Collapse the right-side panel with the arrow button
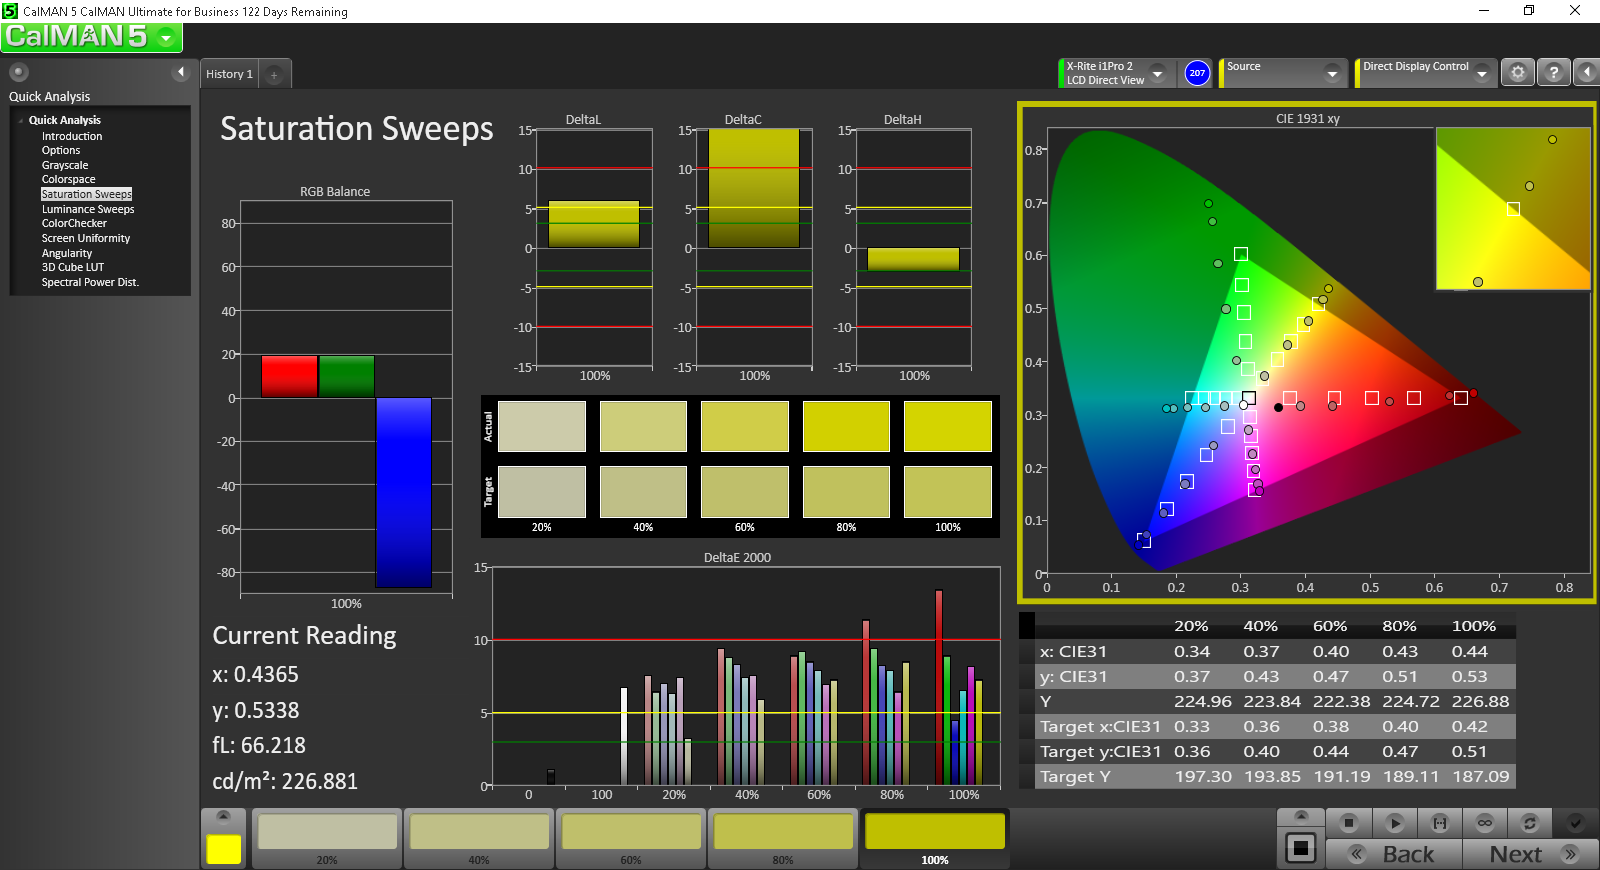The width and height of the screenshot is (1600, 870). point(1586,73)
